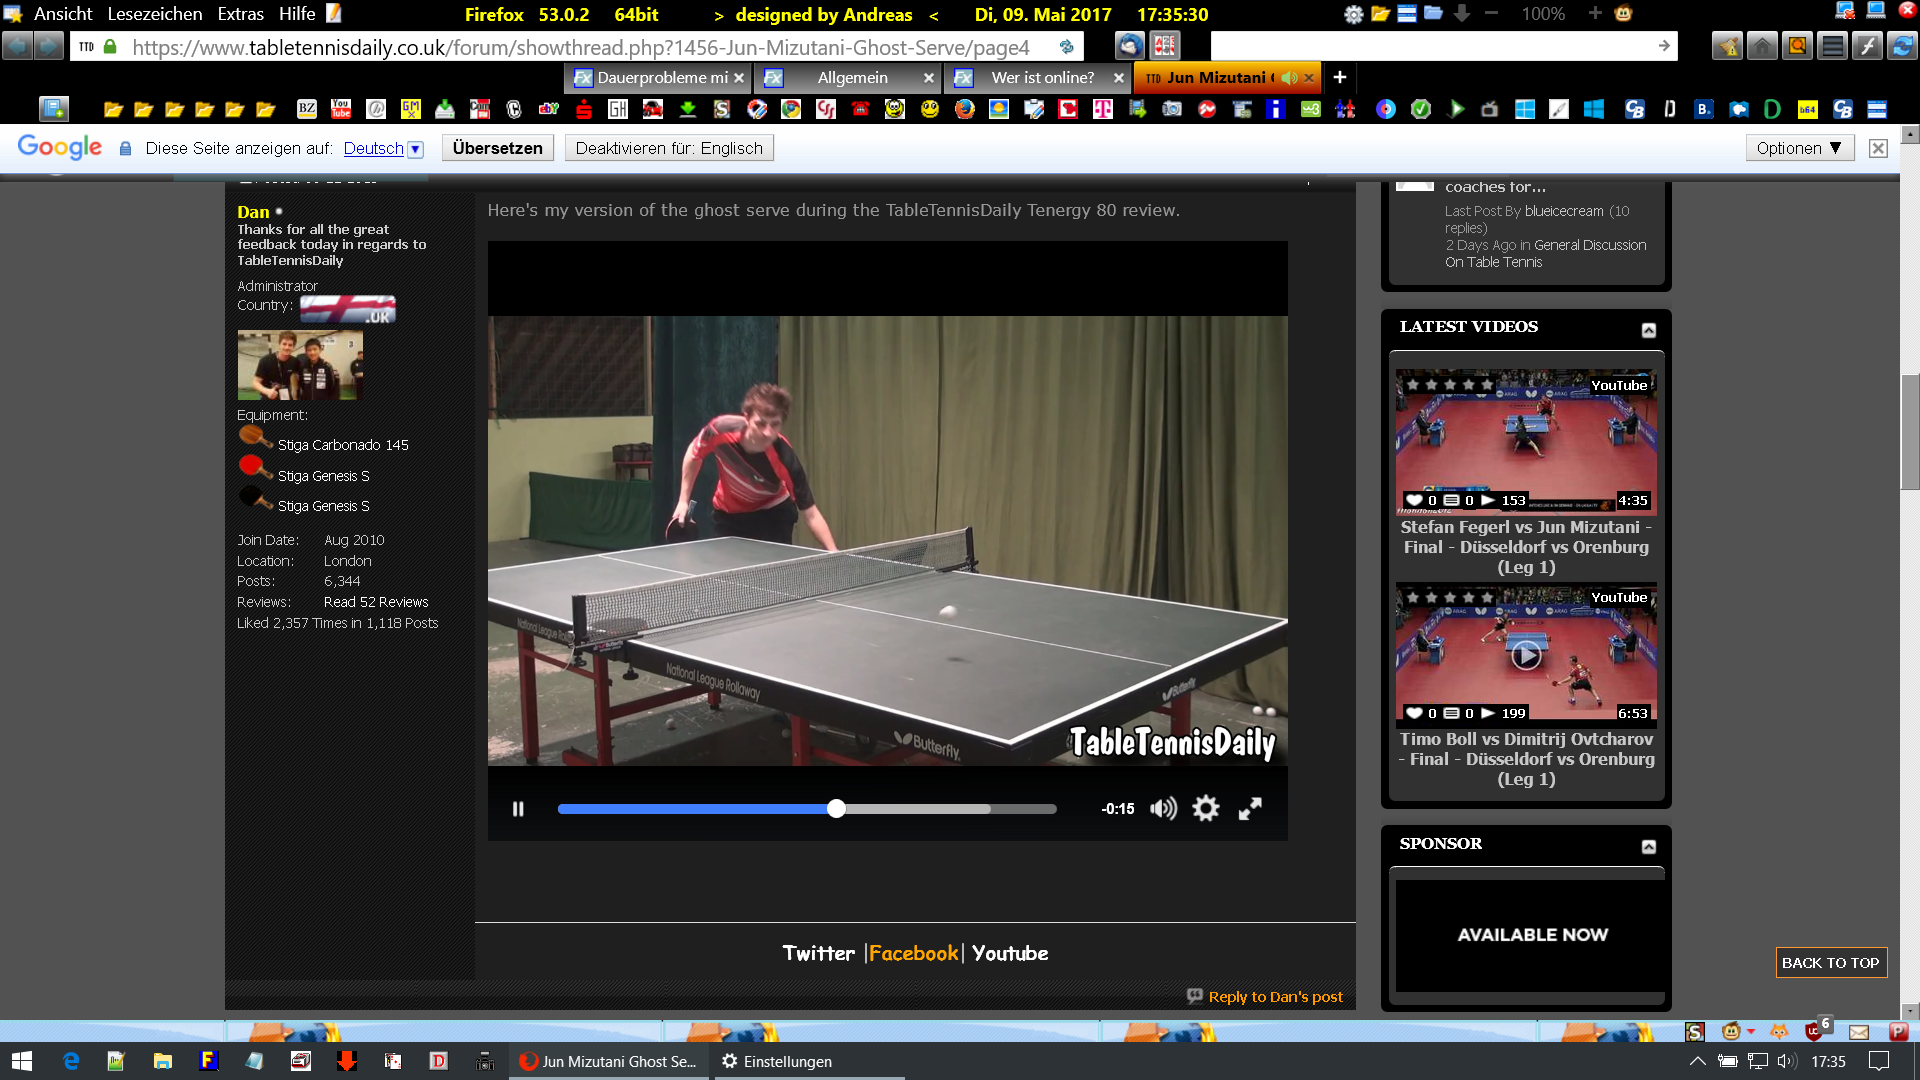Open a new browser tab

click(x=1340, y=77)
